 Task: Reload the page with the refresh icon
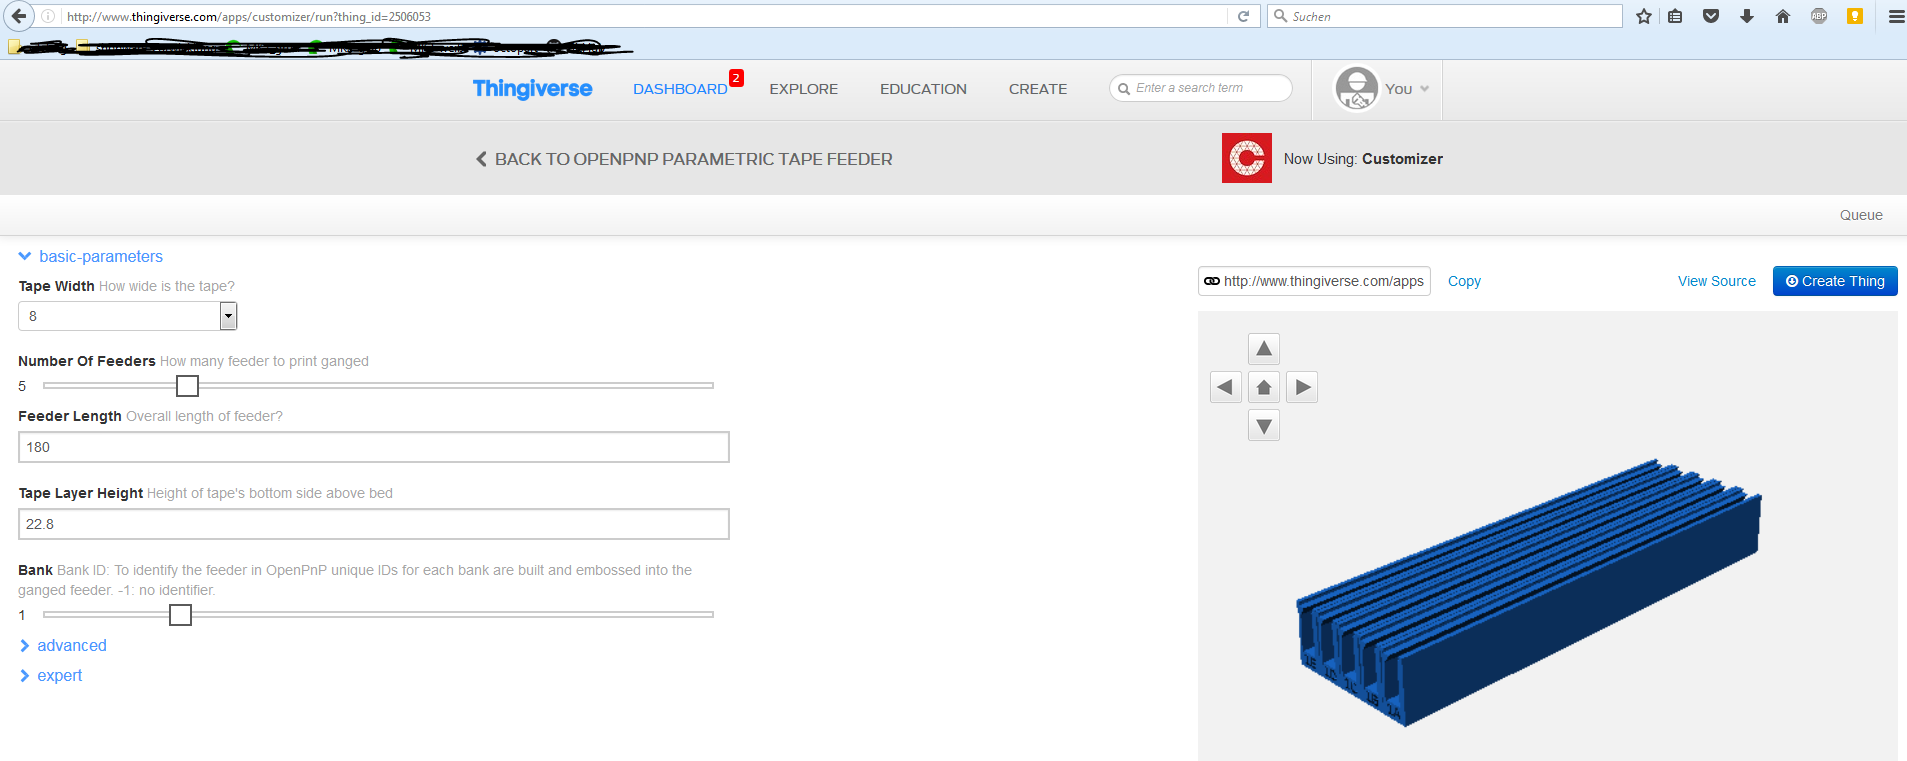point(1243,16)
